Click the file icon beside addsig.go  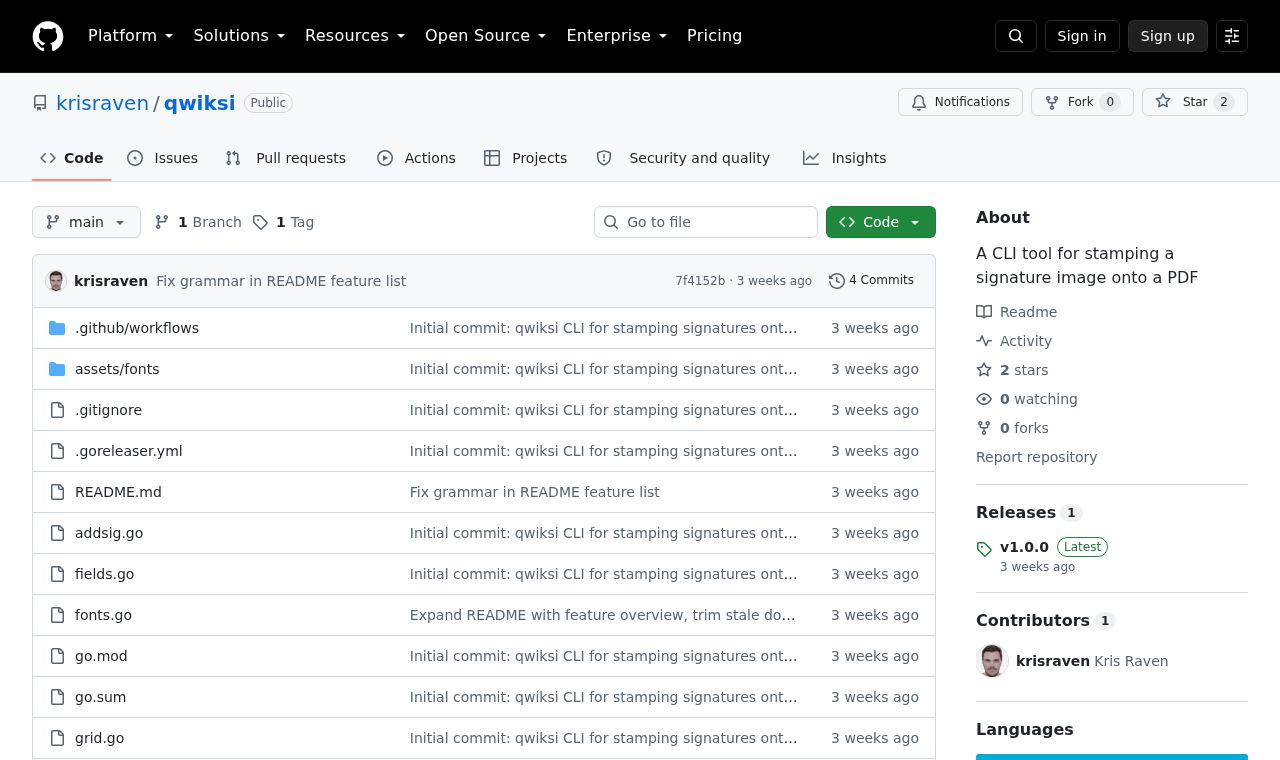click(57, 533)
